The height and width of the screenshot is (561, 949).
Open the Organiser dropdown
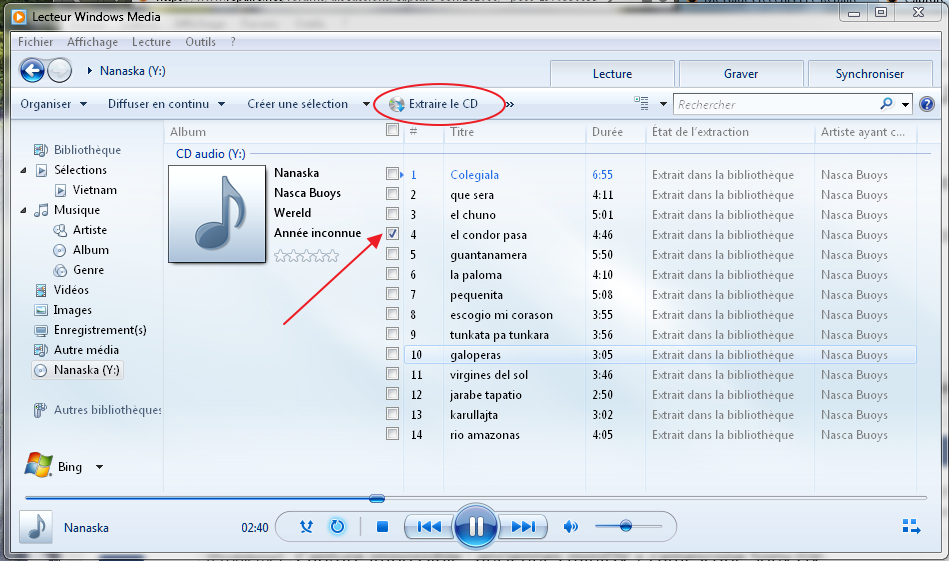pos(53,103)
